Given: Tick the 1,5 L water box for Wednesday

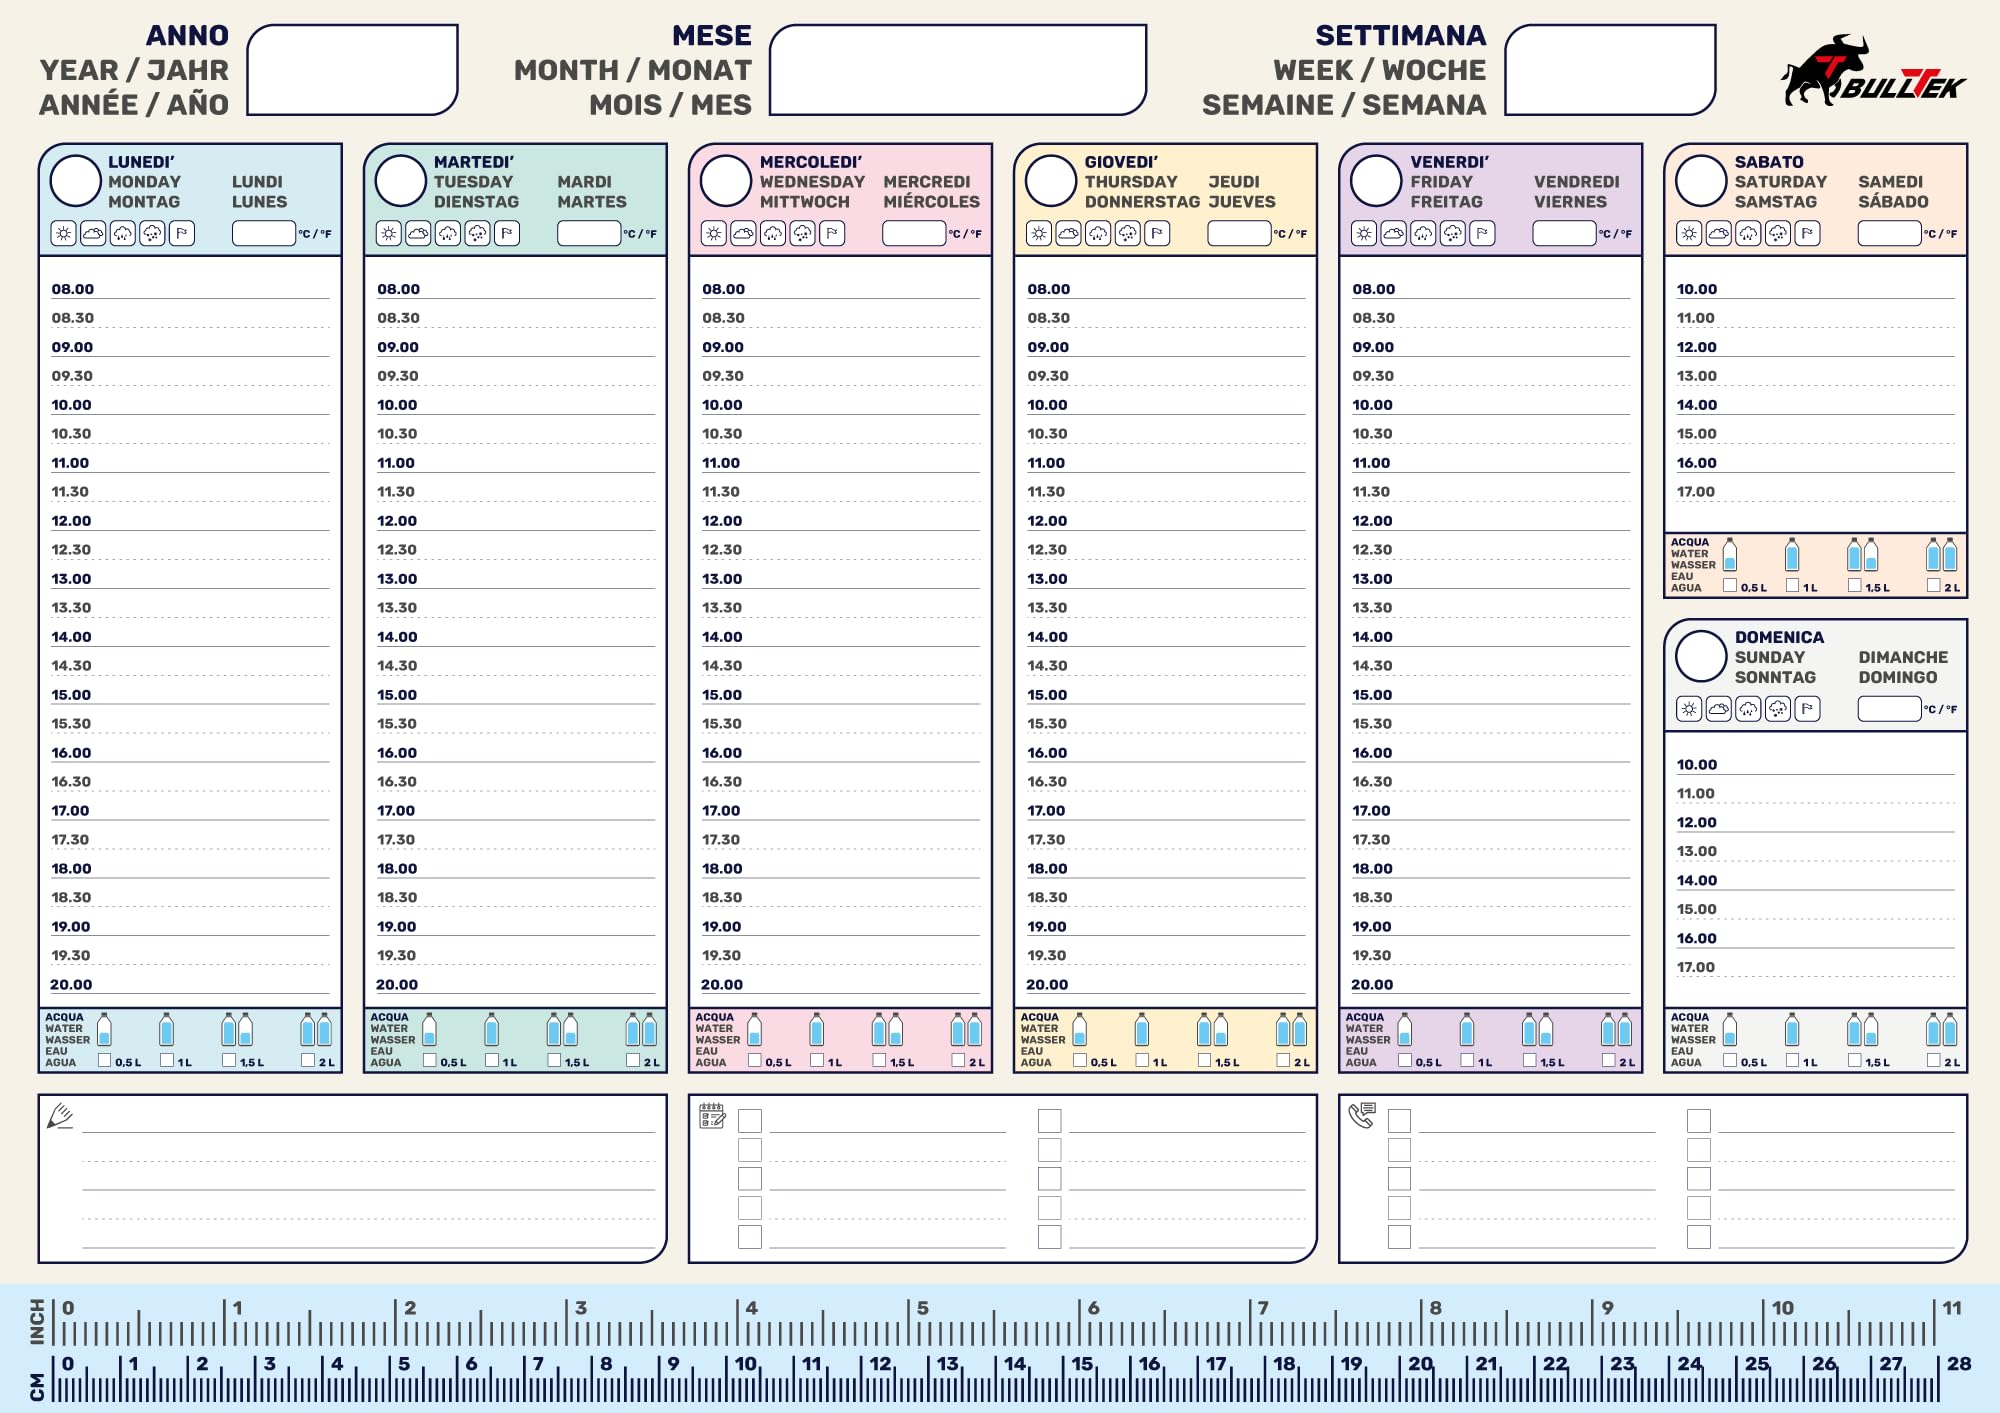Looking at the screenshot, I should [879, 1060].
